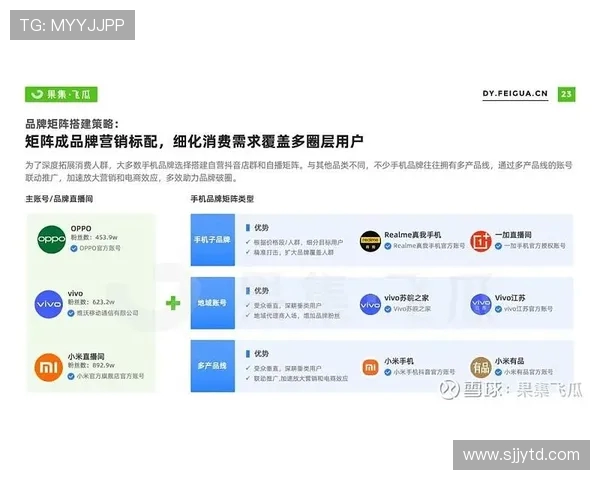The height and width of the screenshot is (480, 600).
Task: Click the verified badge beside 维沃移动通信有限公司
Action: click(x=71, y=313)
